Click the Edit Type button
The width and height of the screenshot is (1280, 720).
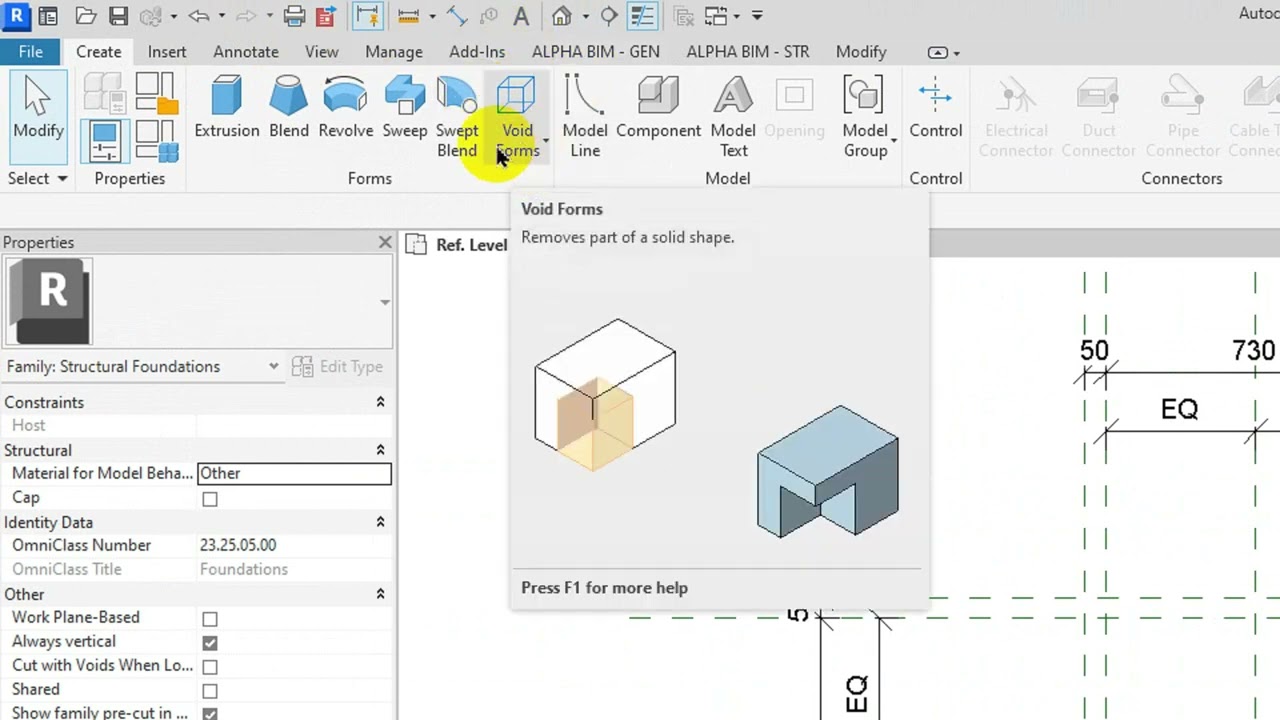pos(337,367)
